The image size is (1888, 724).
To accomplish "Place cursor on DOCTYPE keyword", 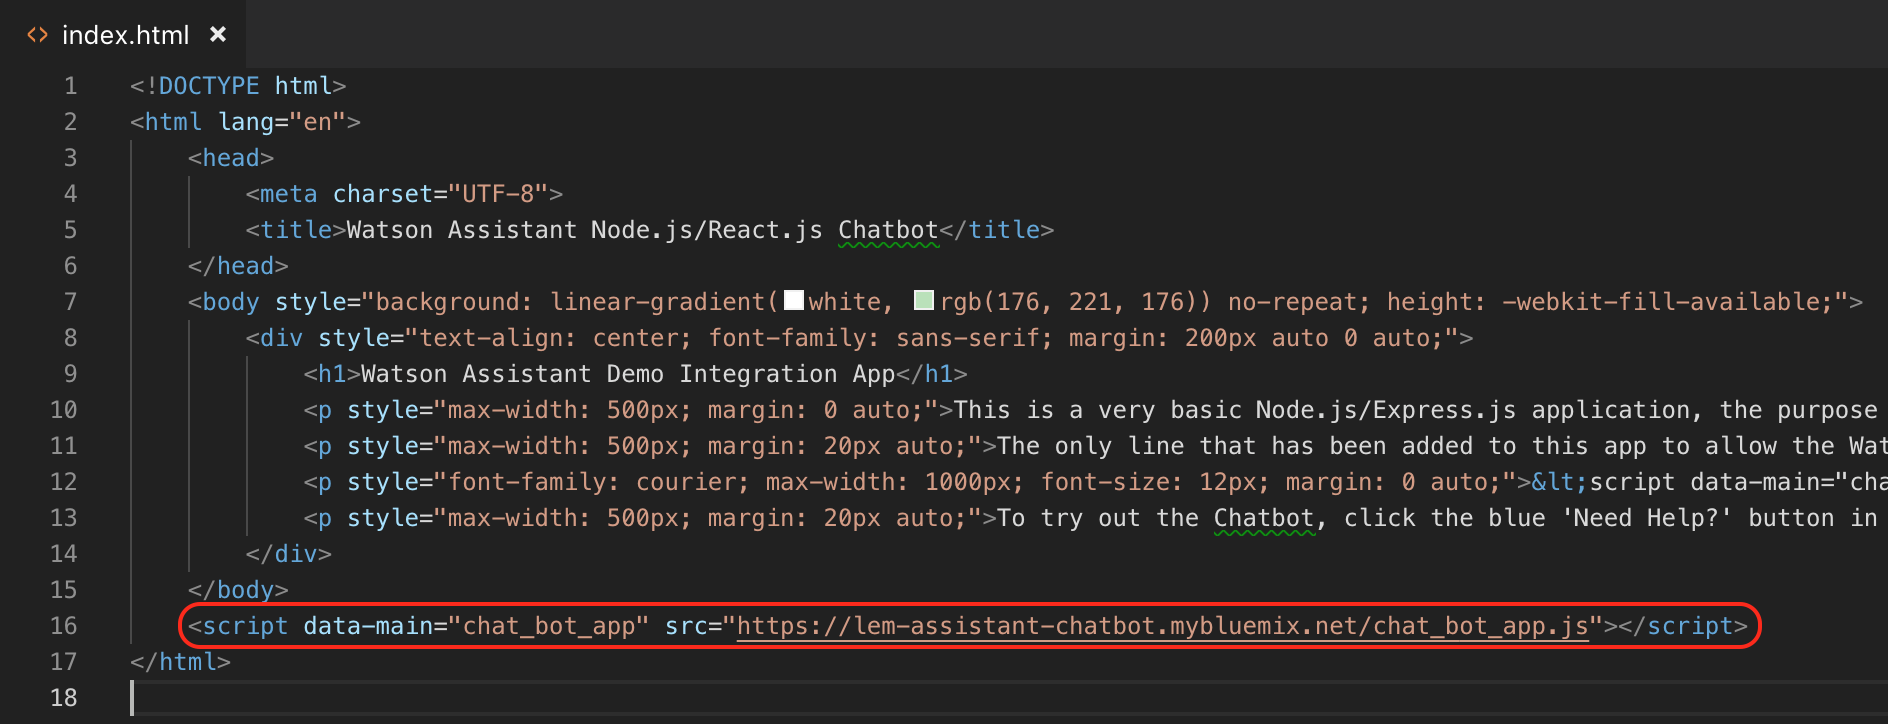I will (209, 86).
